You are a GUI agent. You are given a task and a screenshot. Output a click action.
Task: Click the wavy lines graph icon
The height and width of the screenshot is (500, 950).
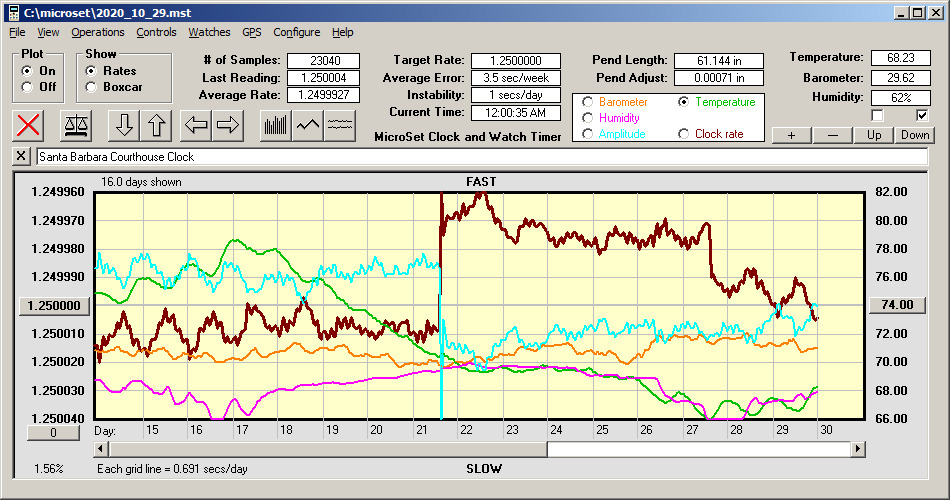tap(340, 125)
